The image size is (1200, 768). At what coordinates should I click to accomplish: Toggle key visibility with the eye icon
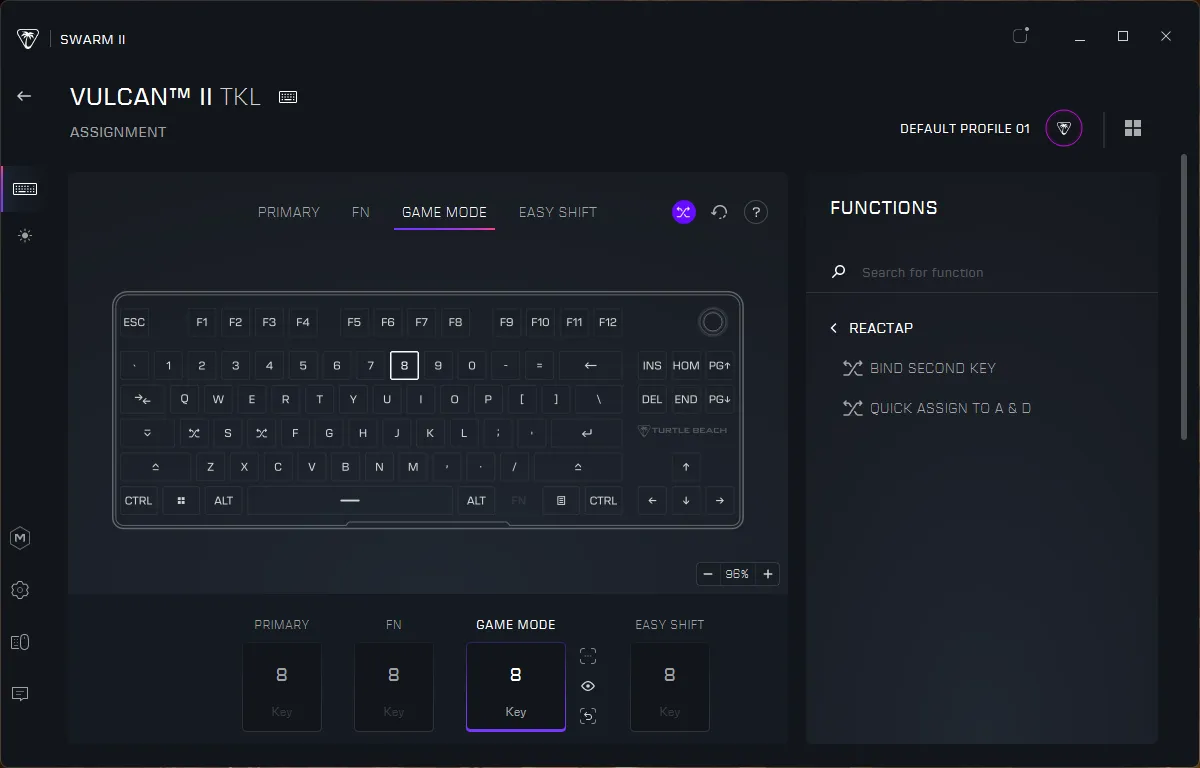point(588,686)
